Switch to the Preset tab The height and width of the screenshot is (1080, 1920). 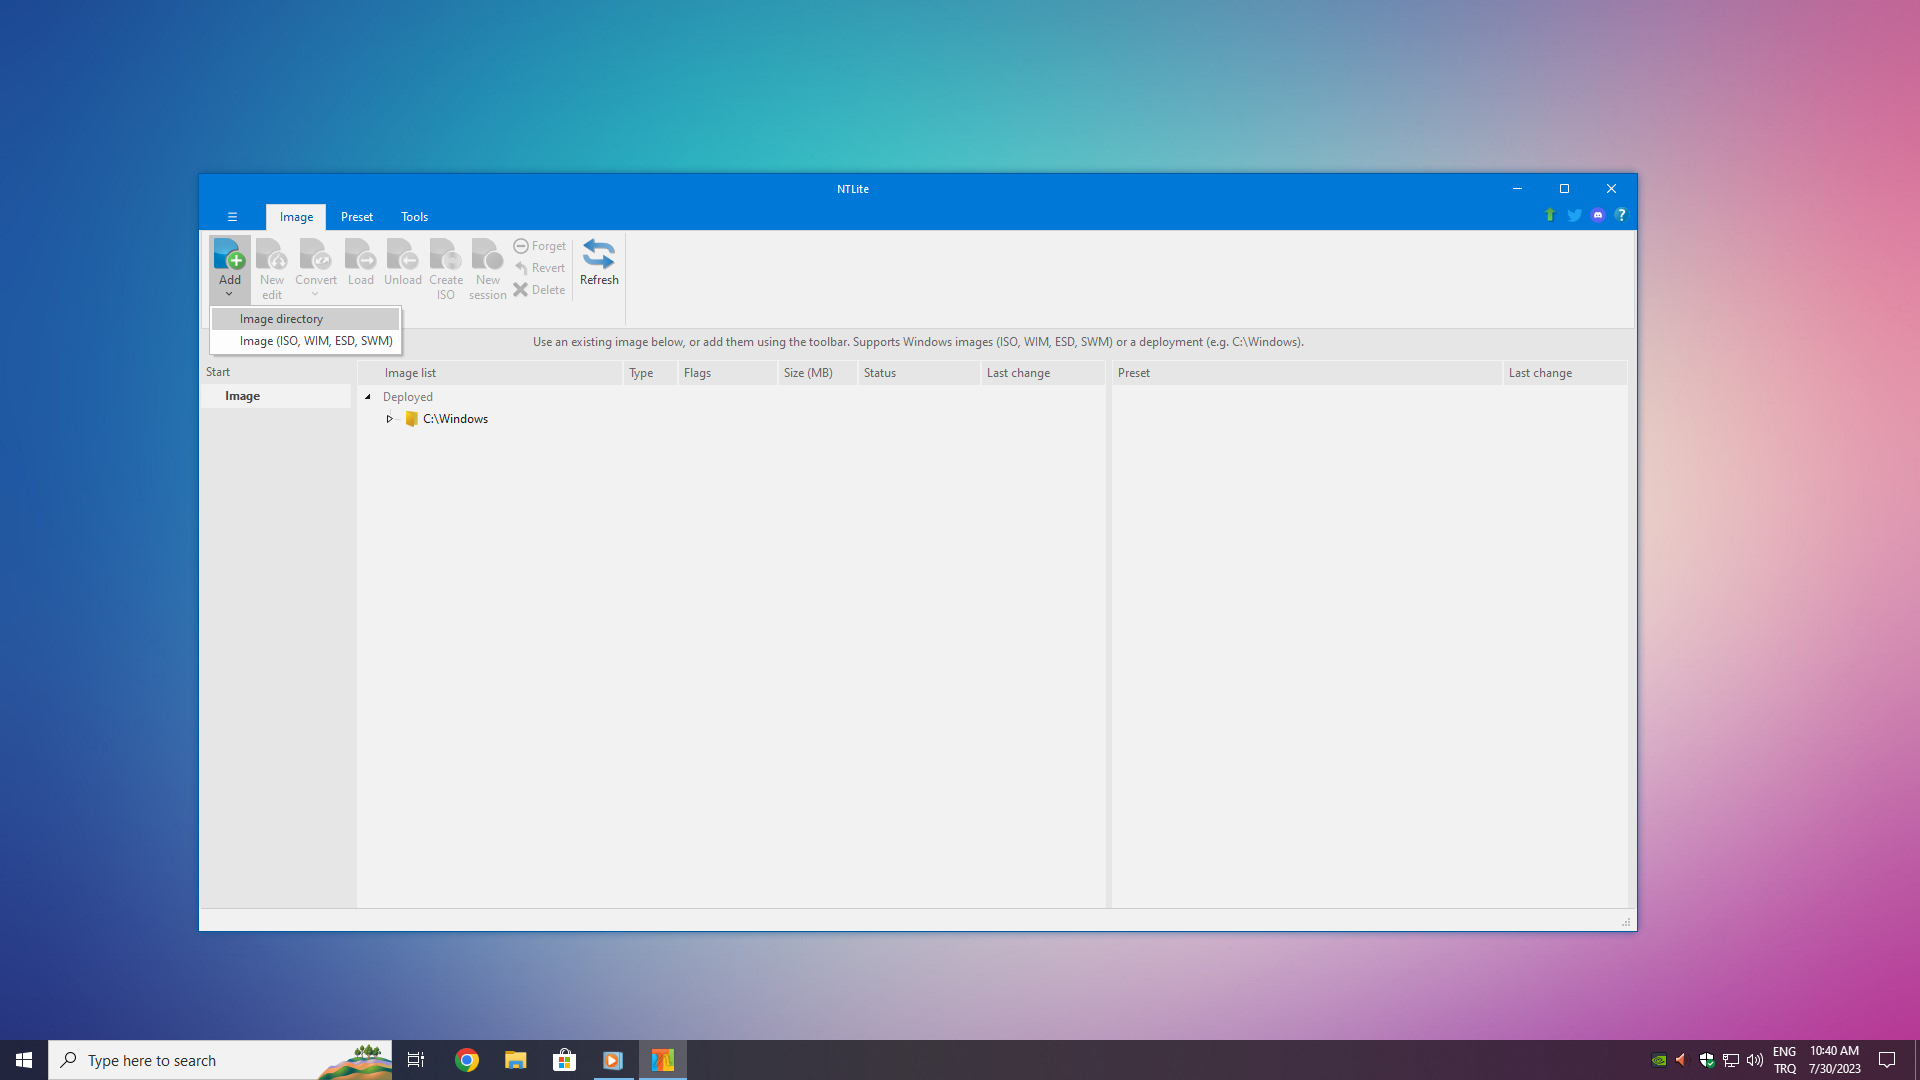pos(356,217)
